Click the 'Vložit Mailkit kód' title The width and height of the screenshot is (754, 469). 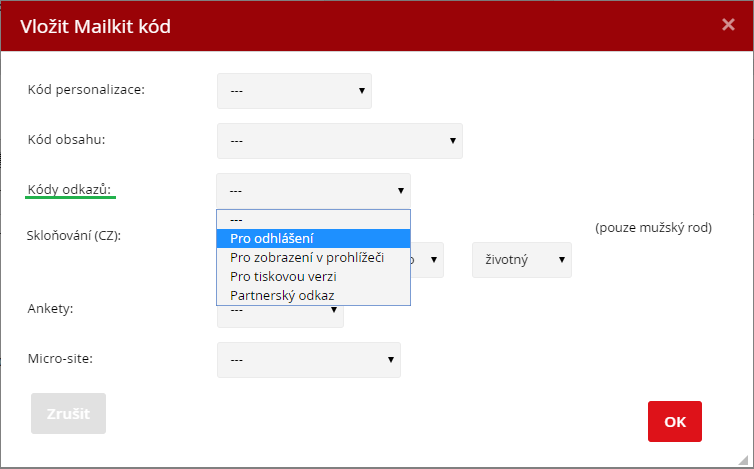95,26
